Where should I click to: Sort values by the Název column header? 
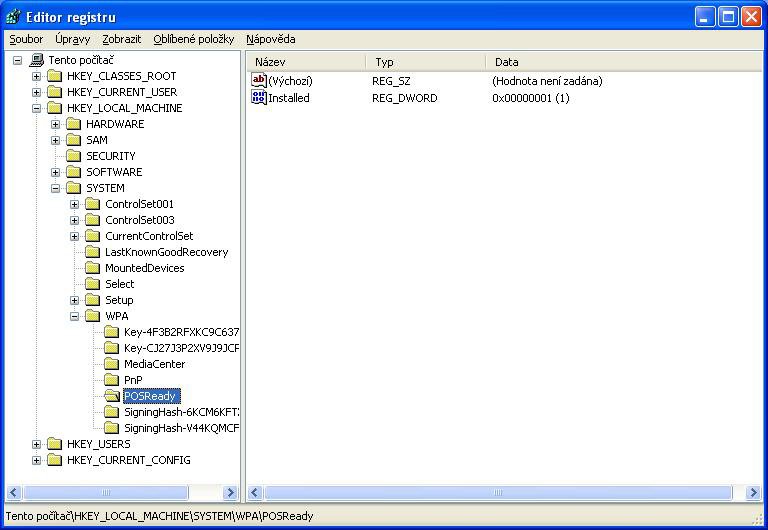pyautogui.click(x=307, y=62)
